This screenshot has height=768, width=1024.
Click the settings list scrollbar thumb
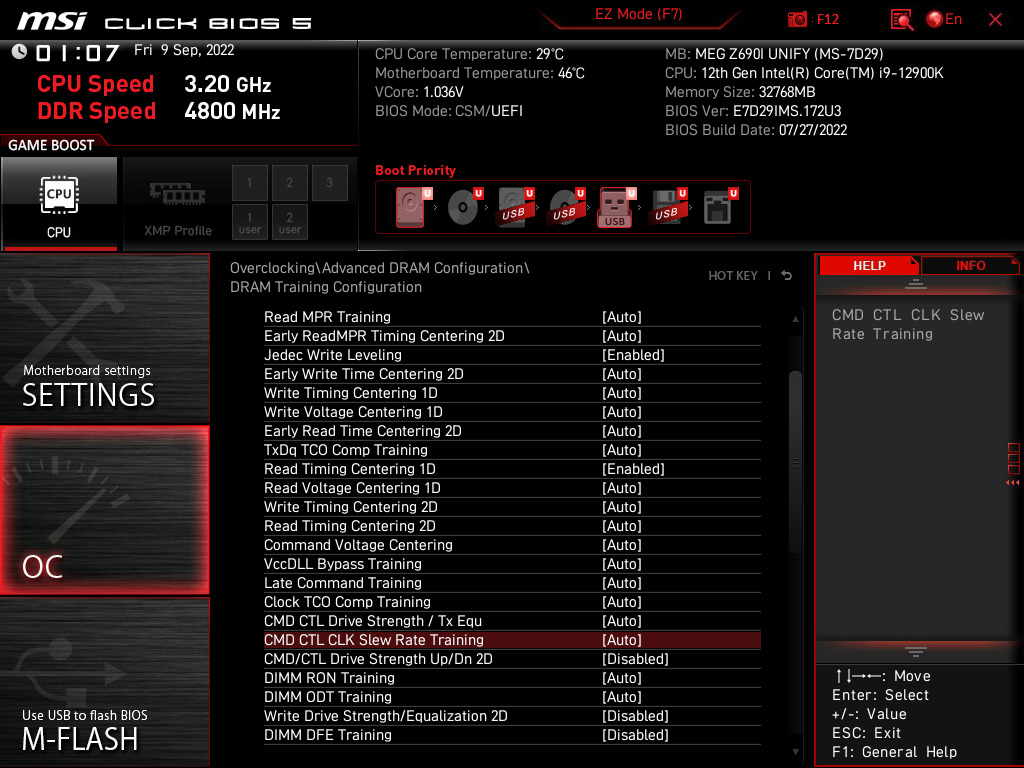795,461
